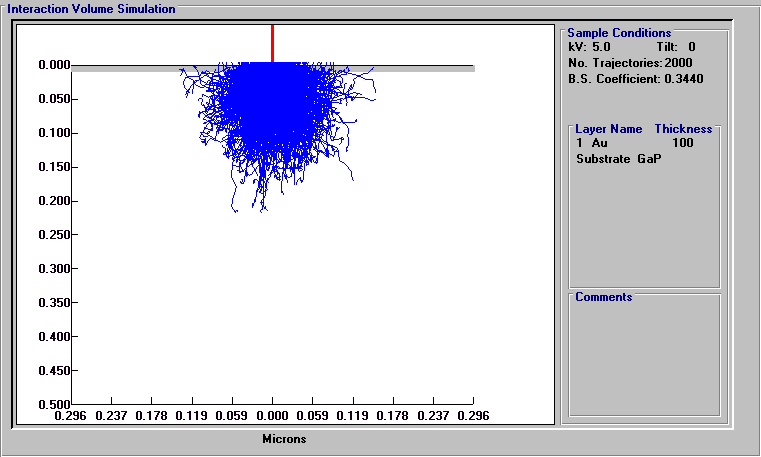761x457 pixels.
Task: Click the gray Au surface layer band
Action: pos(273,69)
